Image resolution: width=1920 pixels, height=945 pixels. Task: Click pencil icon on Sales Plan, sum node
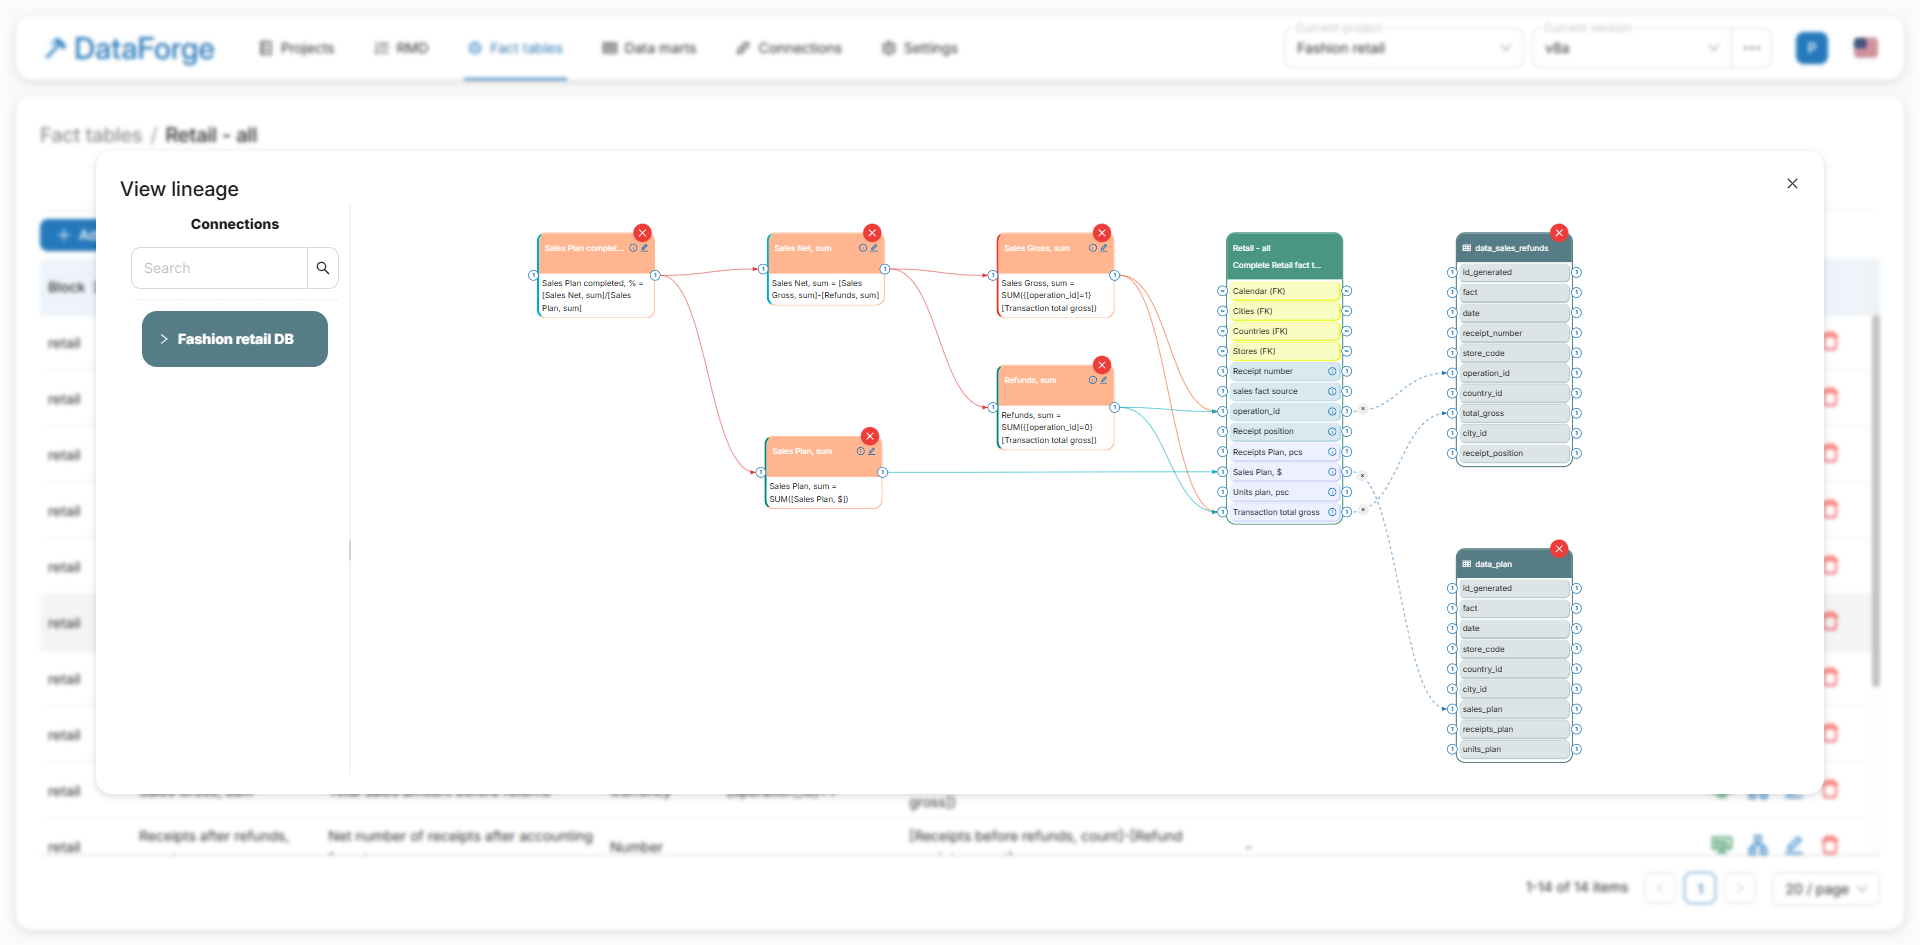[872, 452]
